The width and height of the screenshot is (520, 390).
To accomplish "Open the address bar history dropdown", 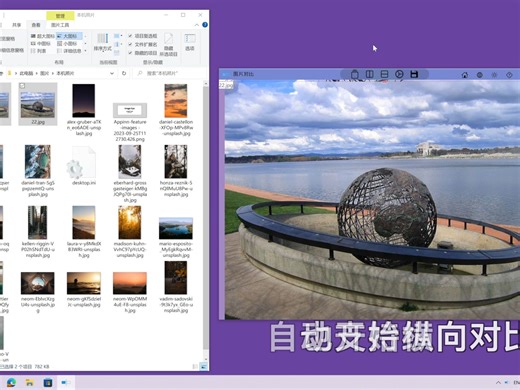I will (112, 73).
